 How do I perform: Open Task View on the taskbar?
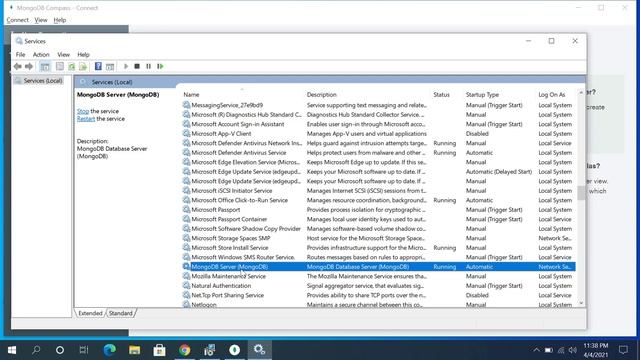(84, 350)
